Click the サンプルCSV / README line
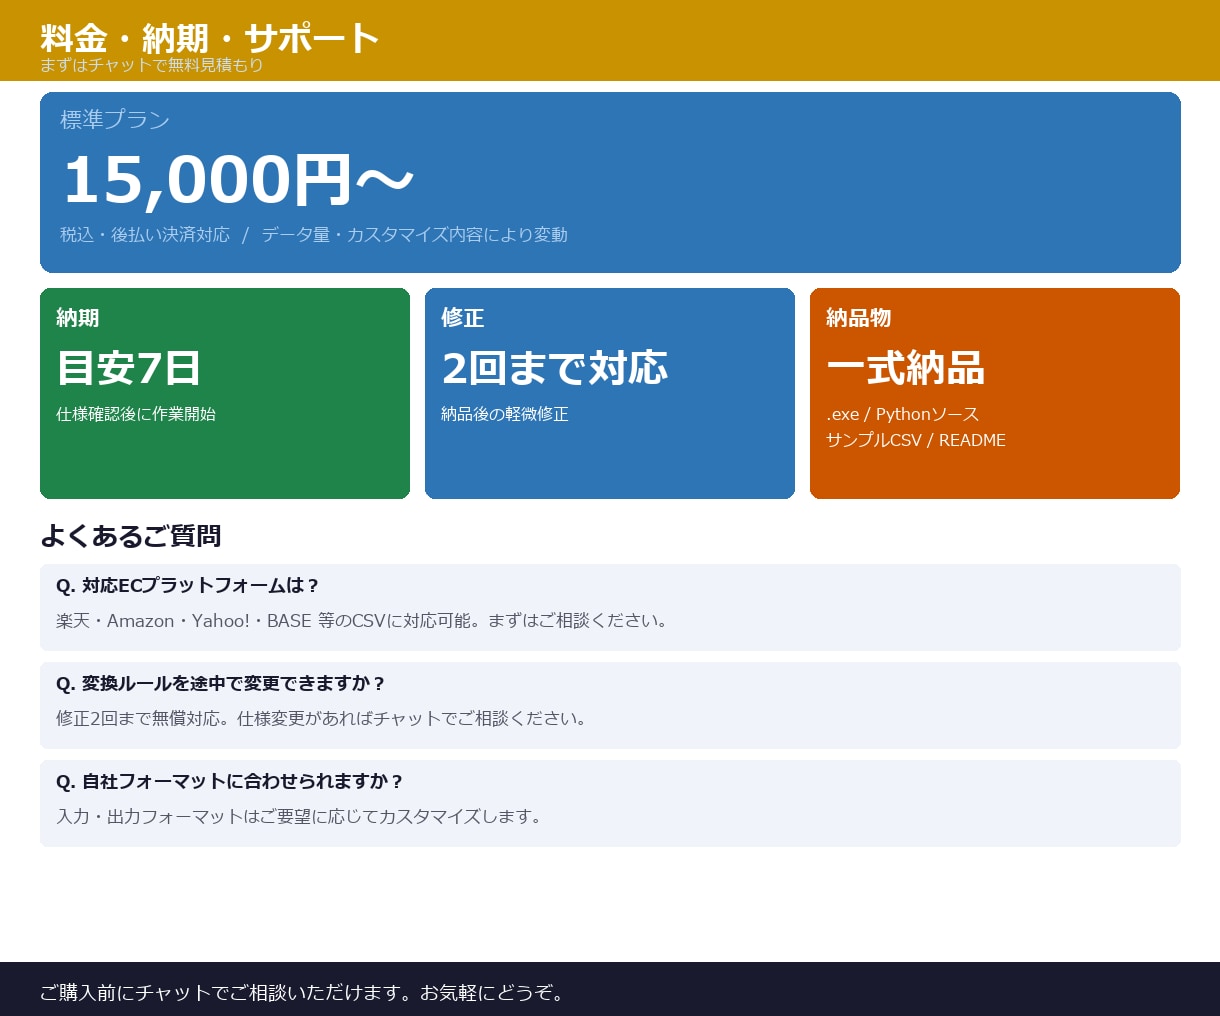 point(916,440)
